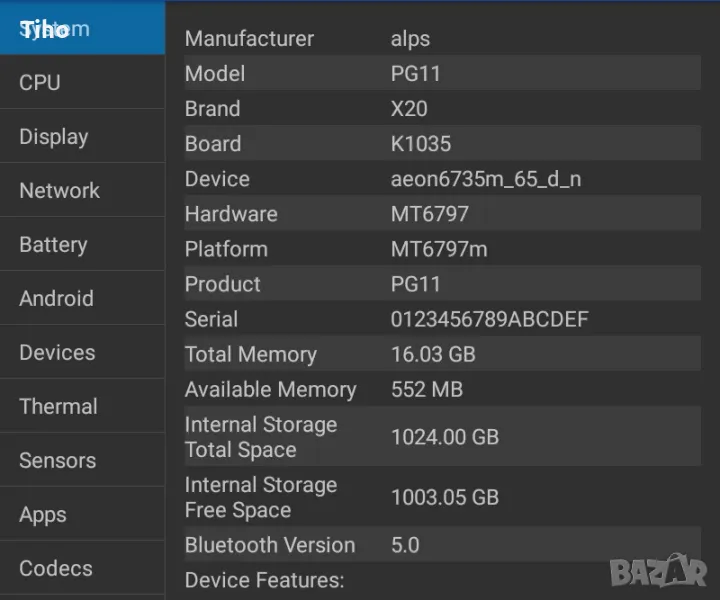
Task: Open the Sensors tab
Action: 82,461
